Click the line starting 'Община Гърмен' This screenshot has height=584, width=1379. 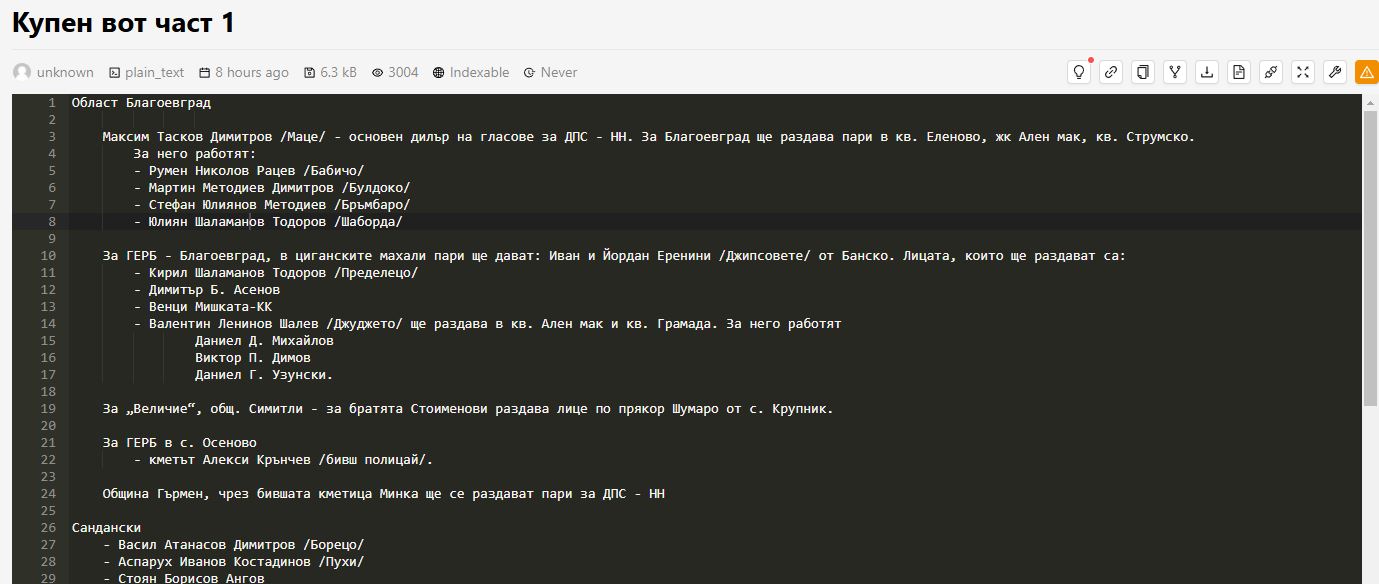384,494
